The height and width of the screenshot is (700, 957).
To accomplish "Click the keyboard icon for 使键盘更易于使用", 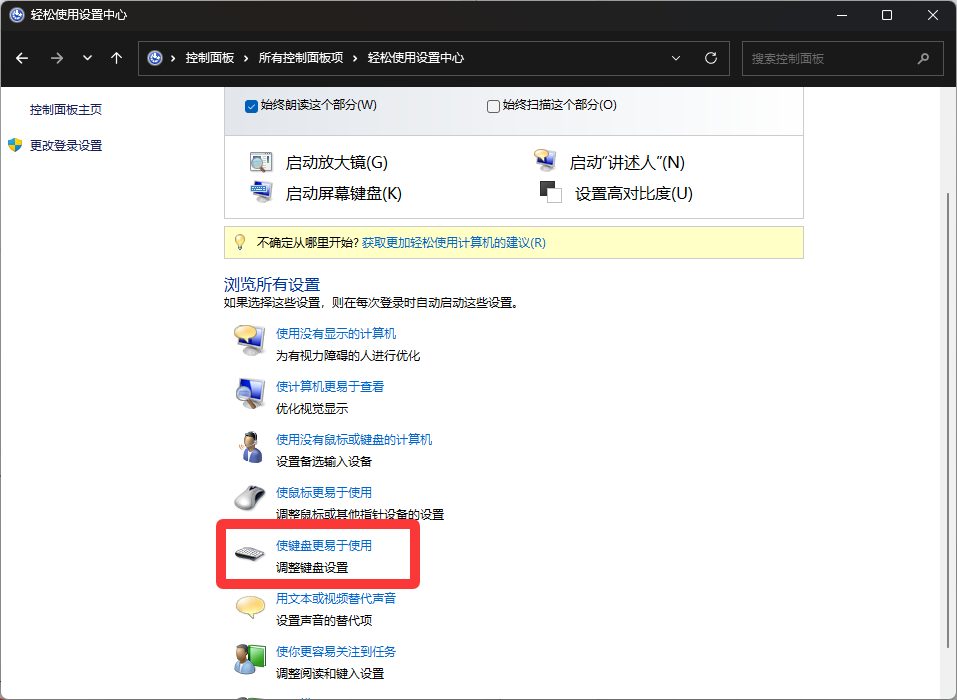I will (x=248, y=553).
